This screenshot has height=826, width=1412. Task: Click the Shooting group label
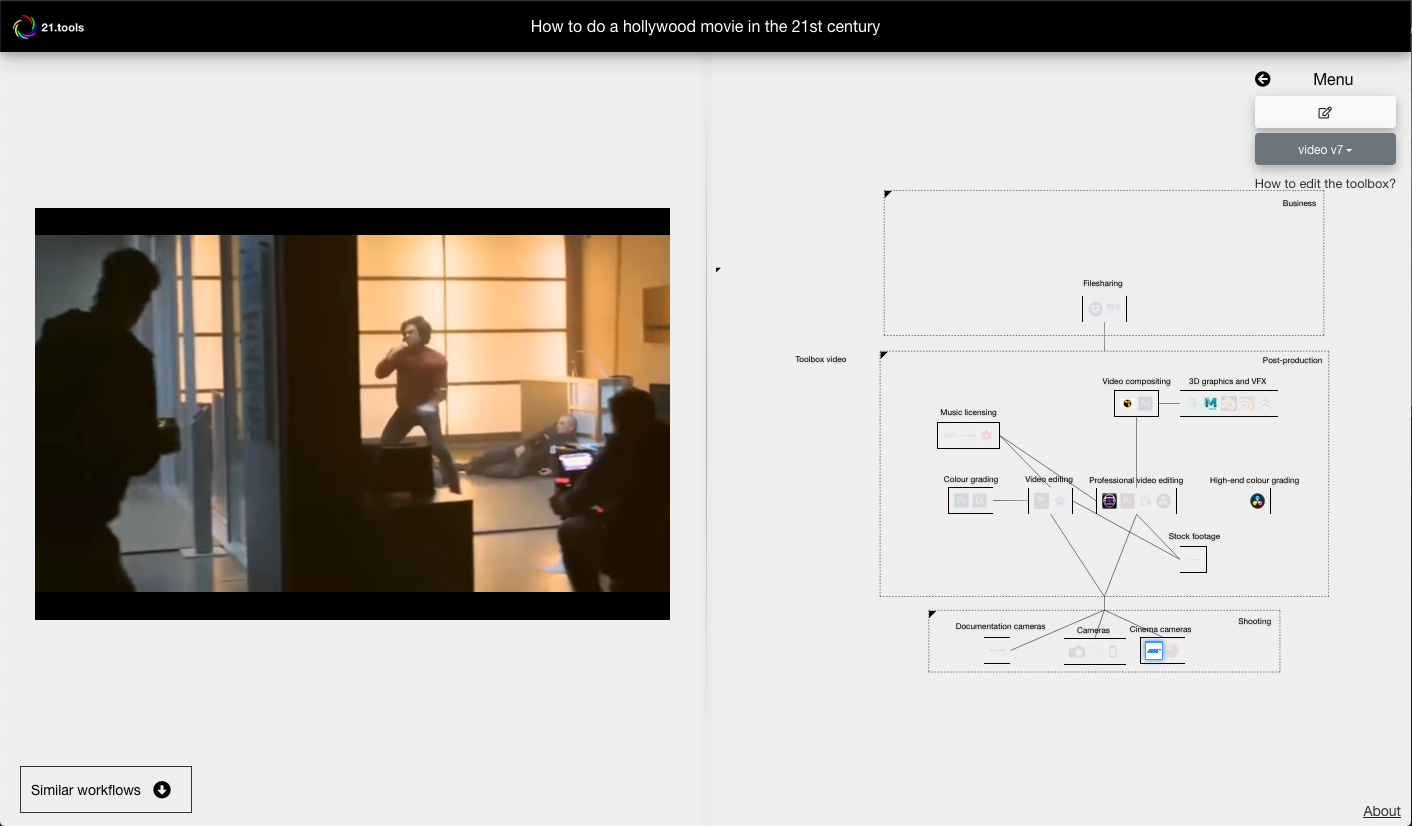[x=1254, y=621]
